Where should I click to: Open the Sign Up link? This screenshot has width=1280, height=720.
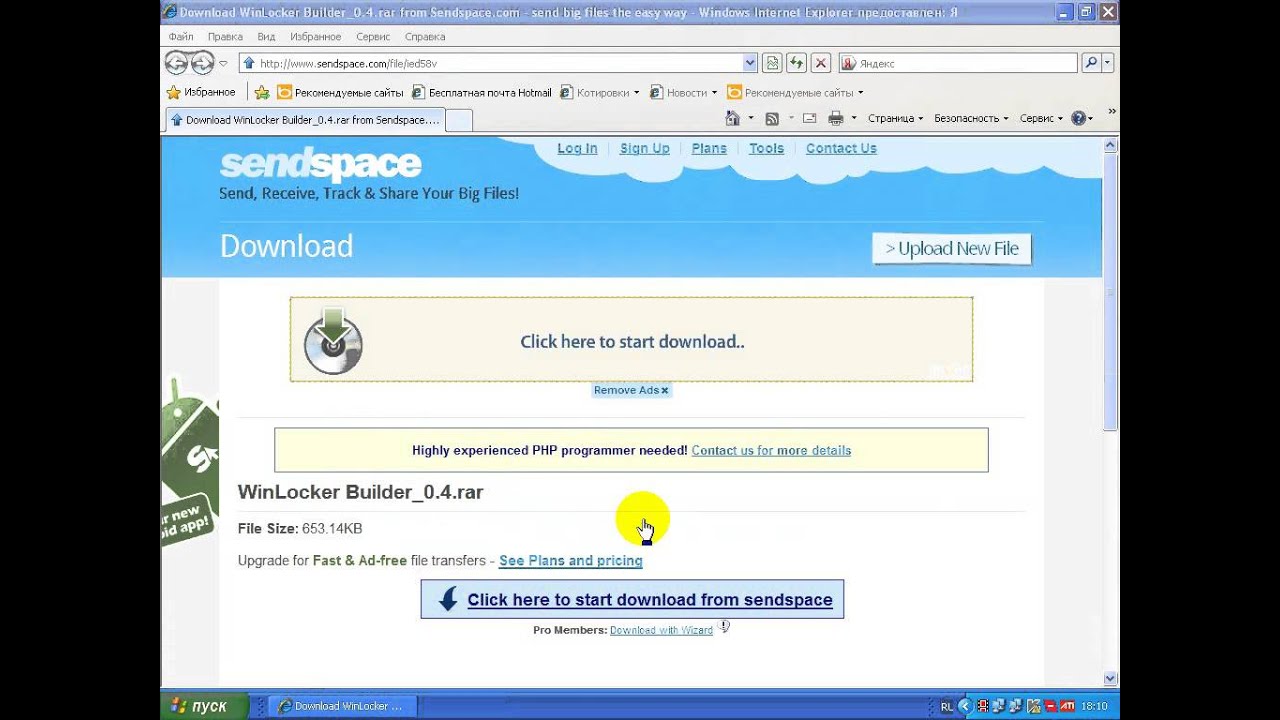click(x=644, y=148)
